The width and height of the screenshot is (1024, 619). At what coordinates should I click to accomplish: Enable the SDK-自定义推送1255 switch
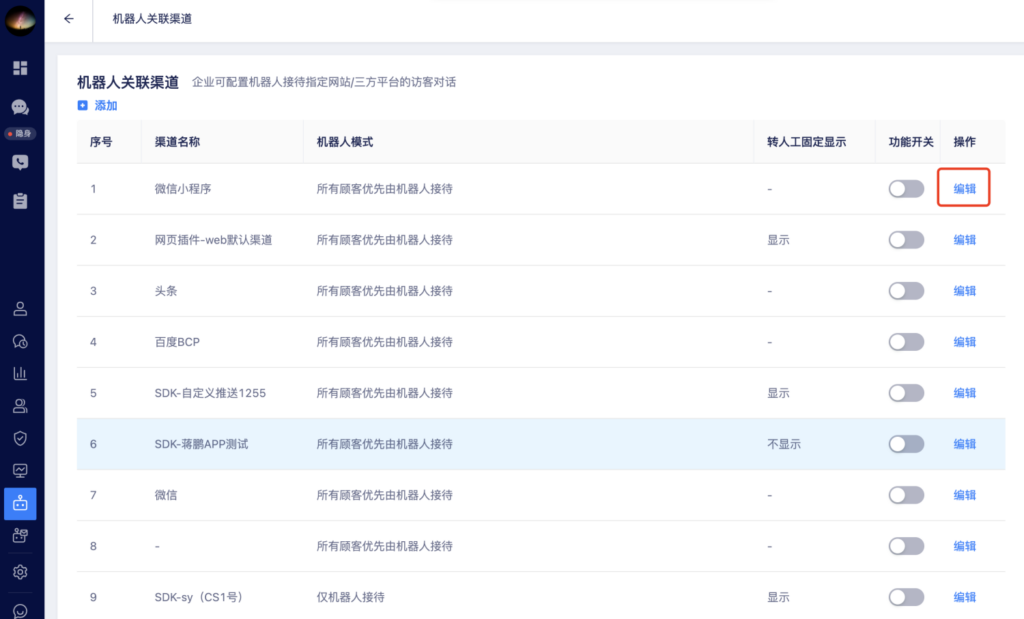(906, 392)
